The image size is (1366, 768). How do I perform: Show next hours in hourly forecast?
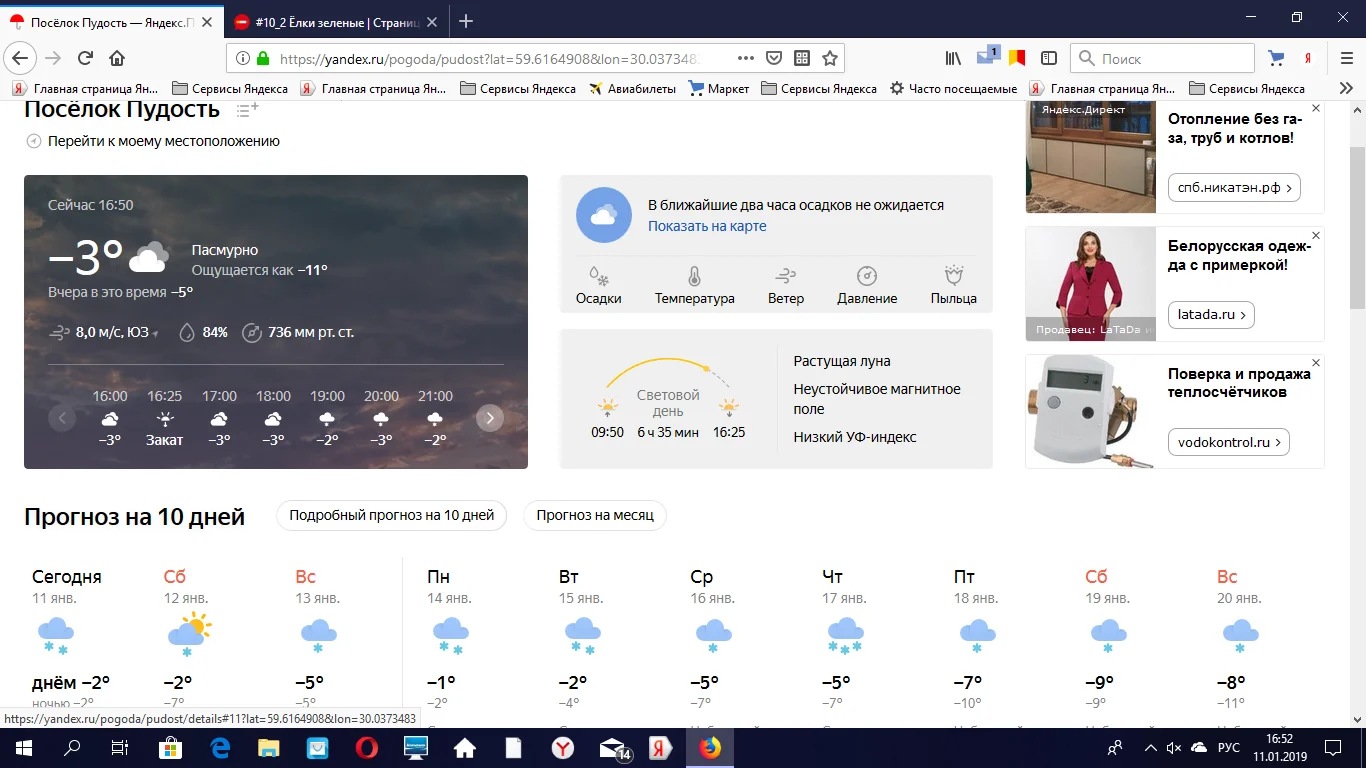(x=490, y=418)
